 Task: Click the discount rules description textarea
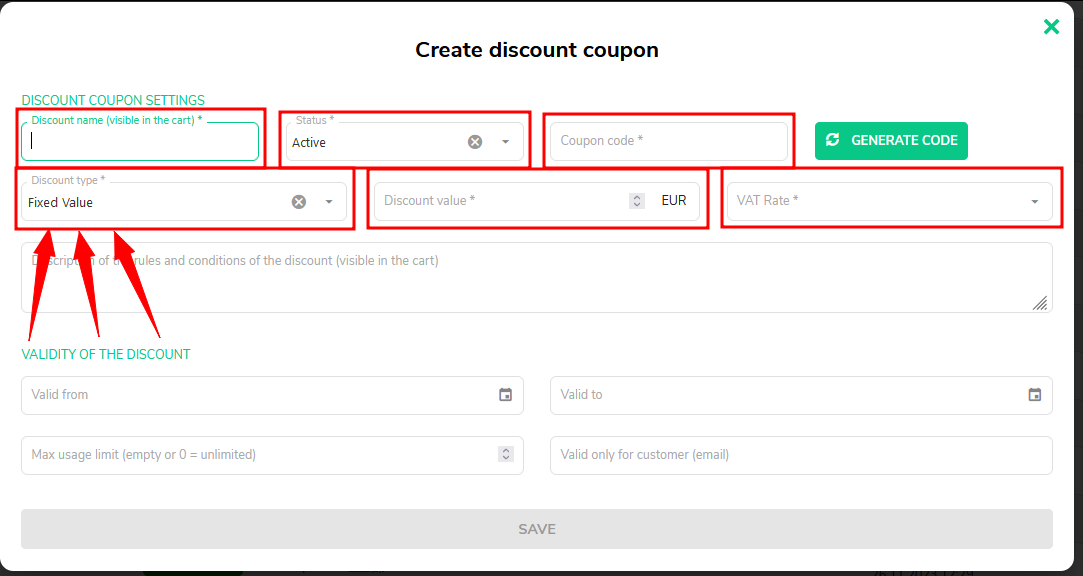click(537, 277)
